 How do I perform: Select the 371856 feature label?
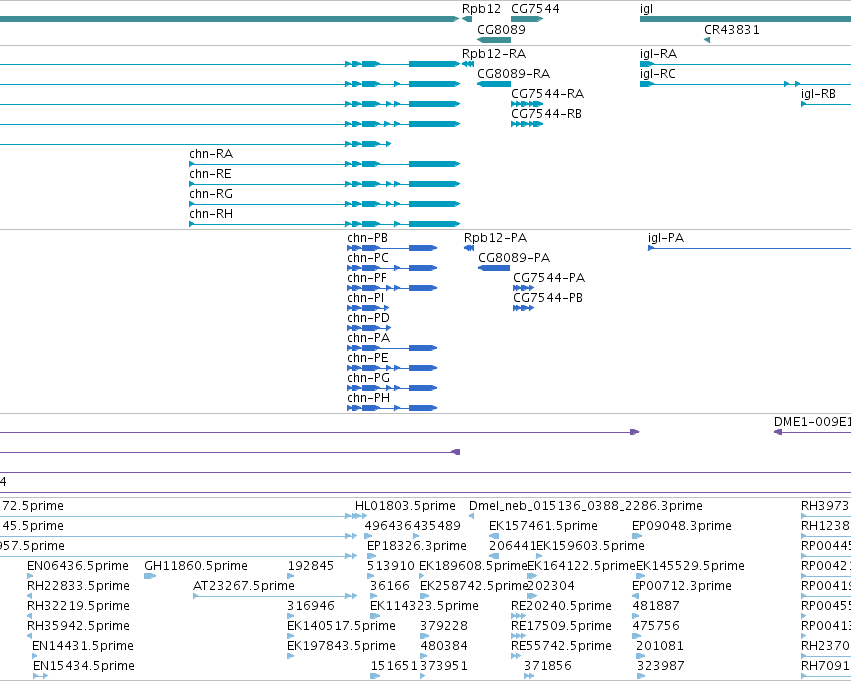pos(548,666)
